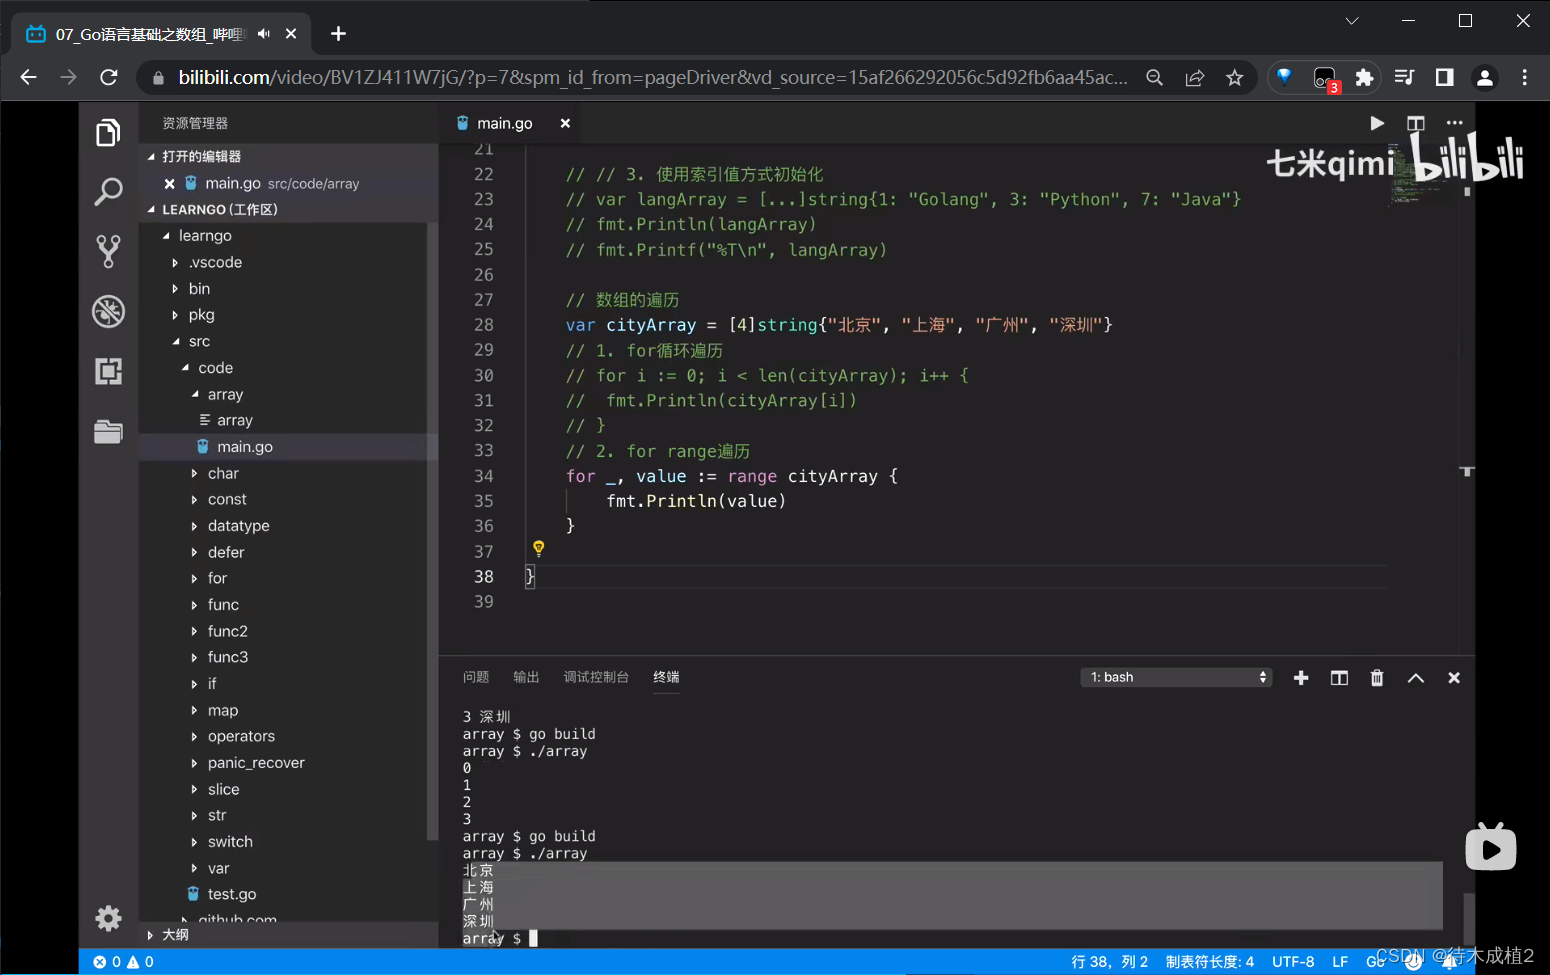The width and height of the screenshot is (1550, 975).
Task: Open browser Extensions puzzle icon
Action: tap(1364, 77)
